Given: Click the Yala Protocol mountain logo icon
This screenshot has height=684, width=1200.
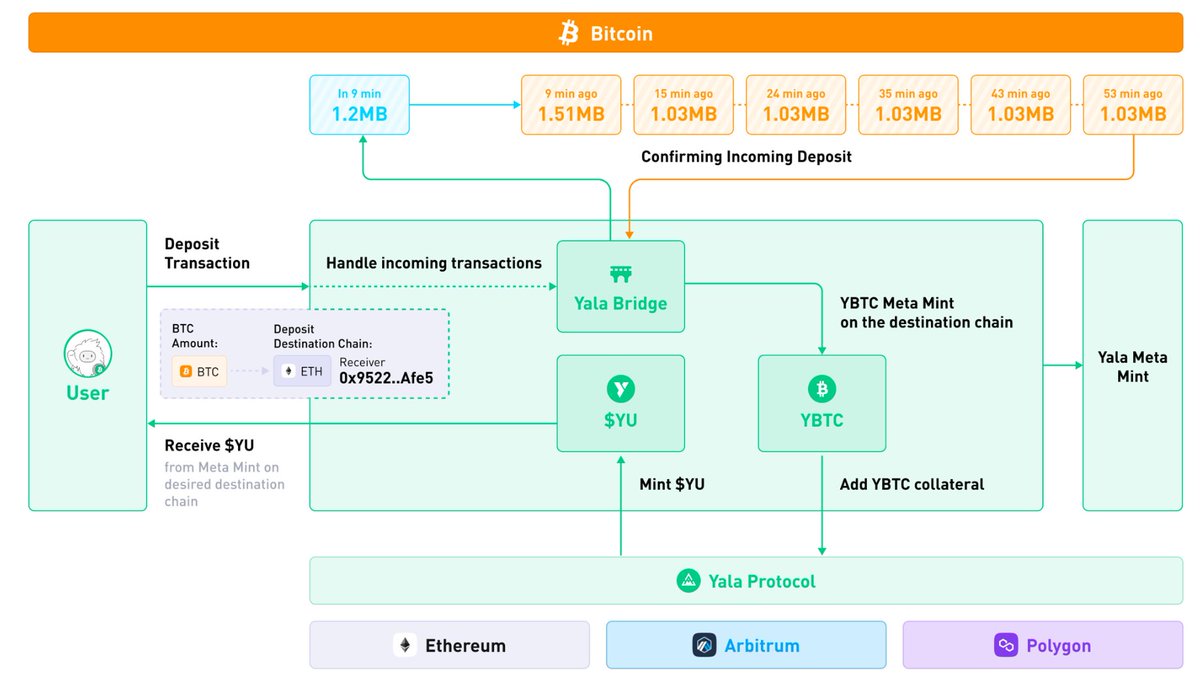Looking at the screenshot, I should [688, 581].
